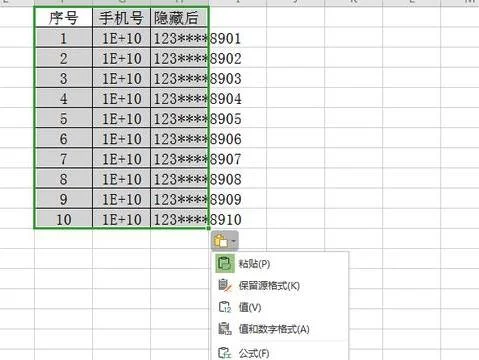The width and height of the screenshot is (479, 360).
Task: Select the cell showing 123****8907
Action: tap(180, 159)
